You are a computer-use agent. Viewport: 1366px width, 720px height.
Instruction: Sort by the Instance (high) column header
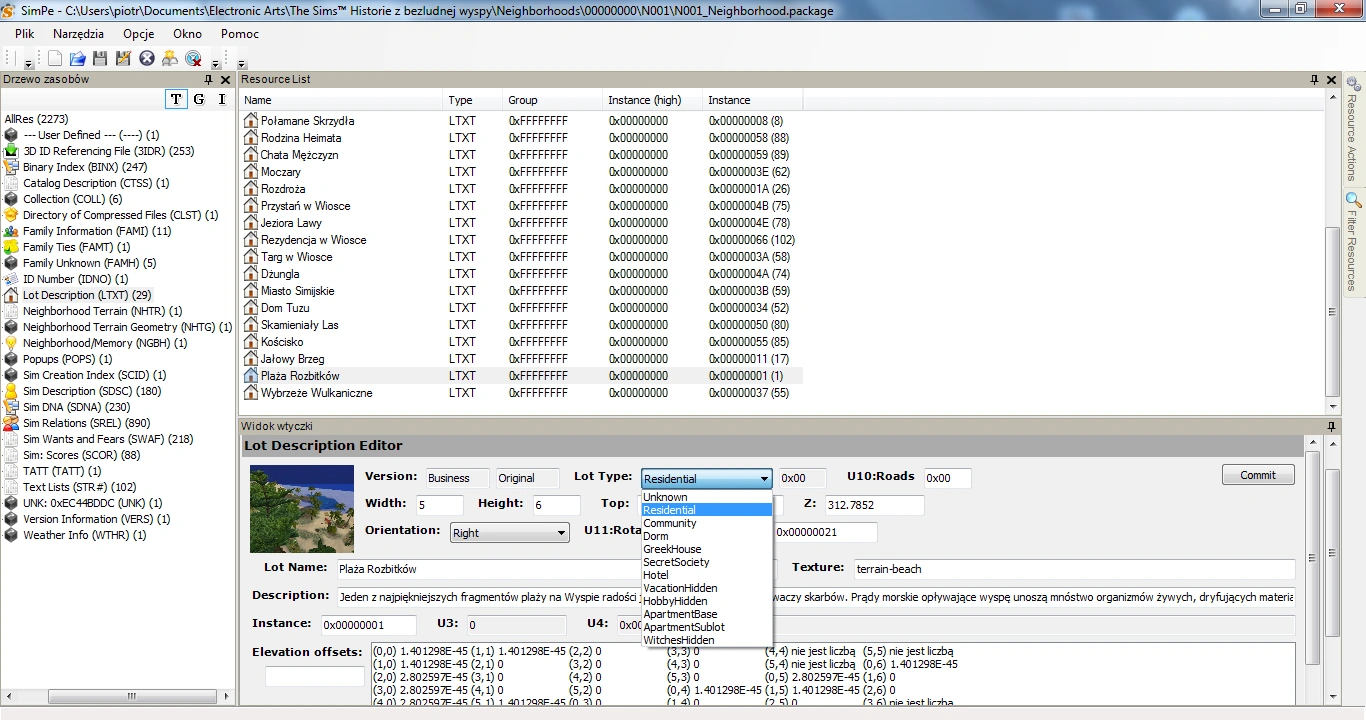tap(653, 100)
